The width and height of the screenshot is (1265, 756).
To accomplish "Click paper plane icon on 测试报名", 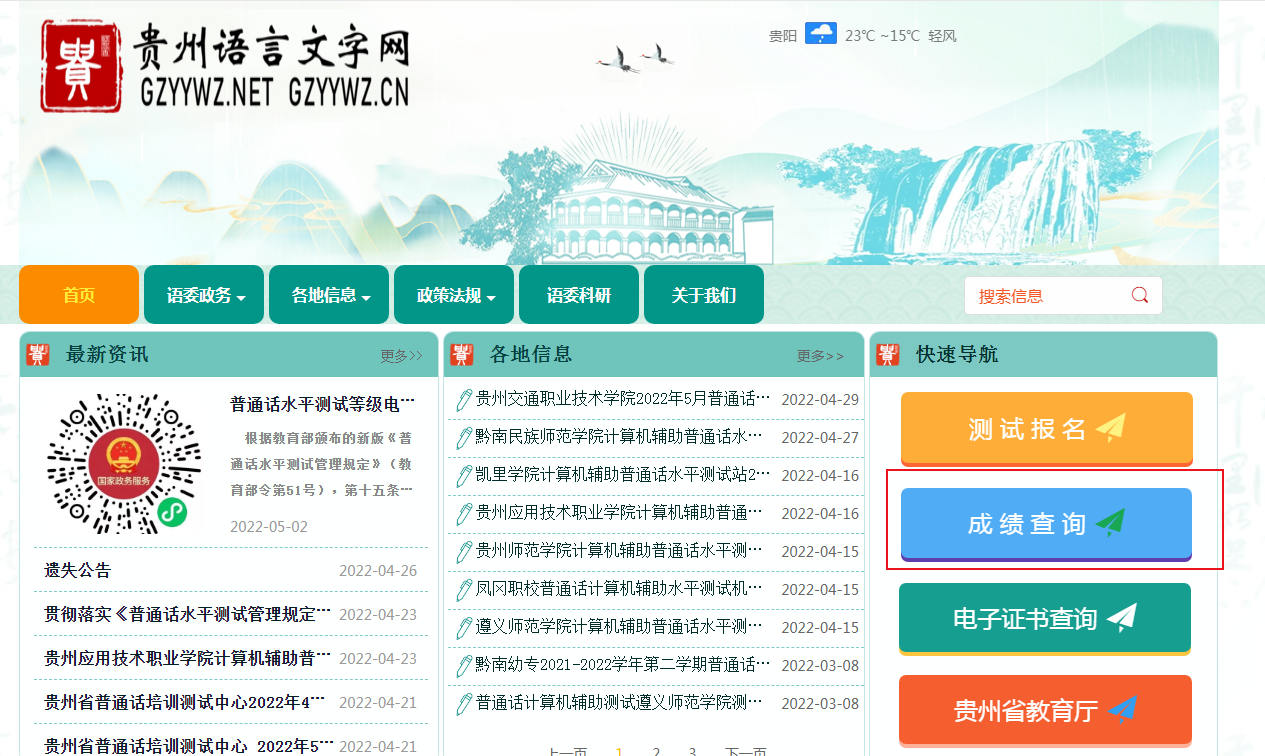I will tap(1110, 428).
